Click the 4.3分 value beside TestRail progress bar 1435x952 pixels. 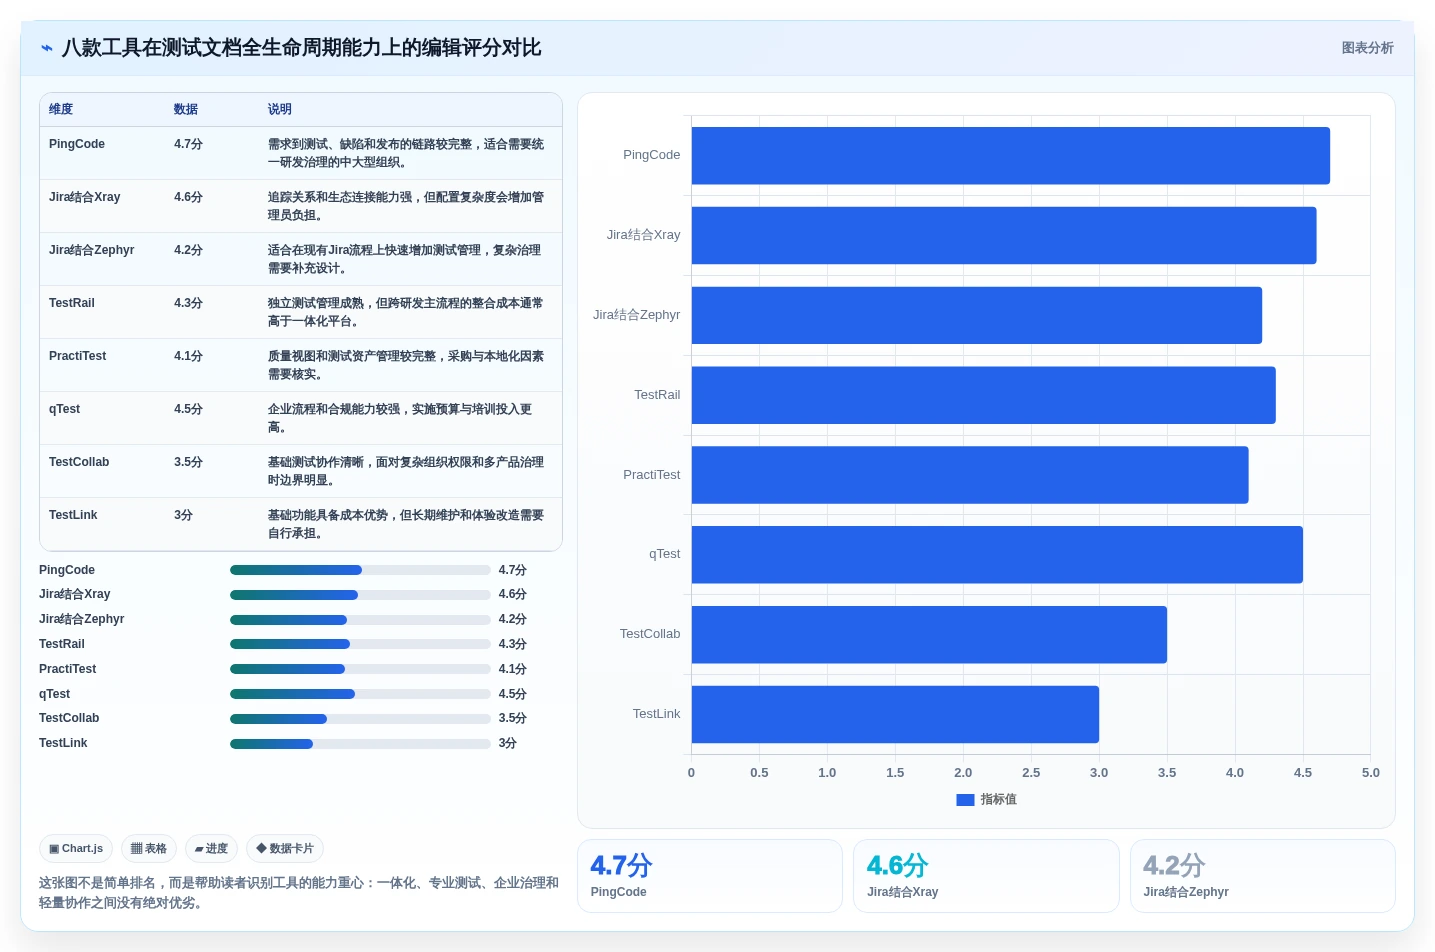click(513, 645)
